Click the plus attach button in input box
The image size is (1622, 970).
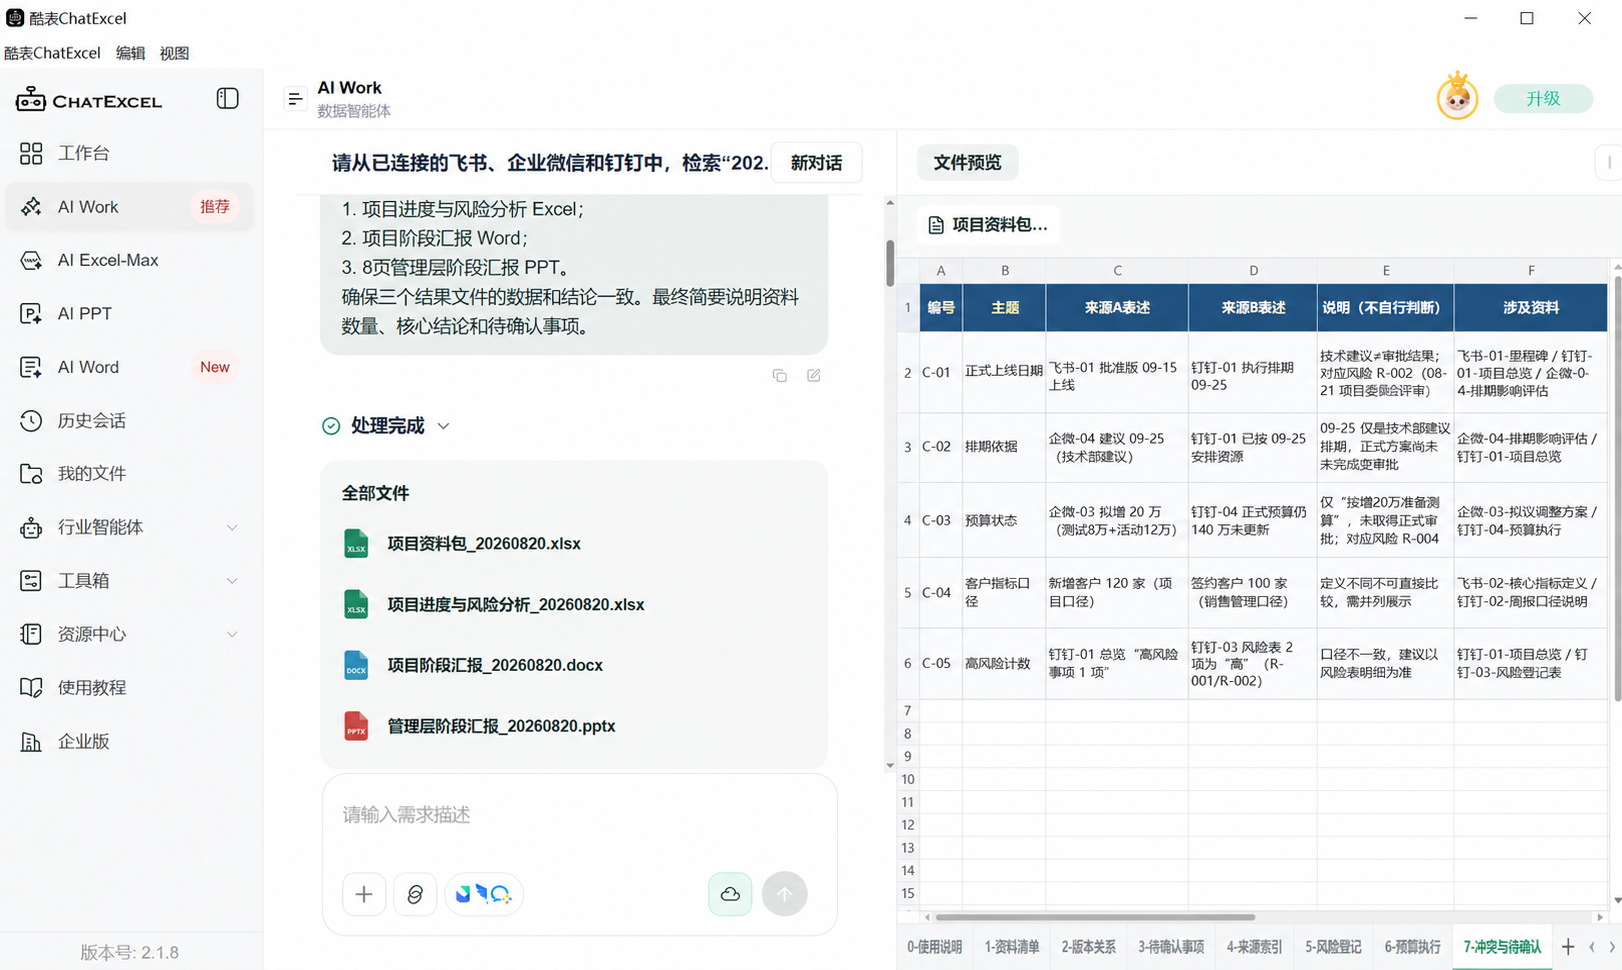click(364, 894)
